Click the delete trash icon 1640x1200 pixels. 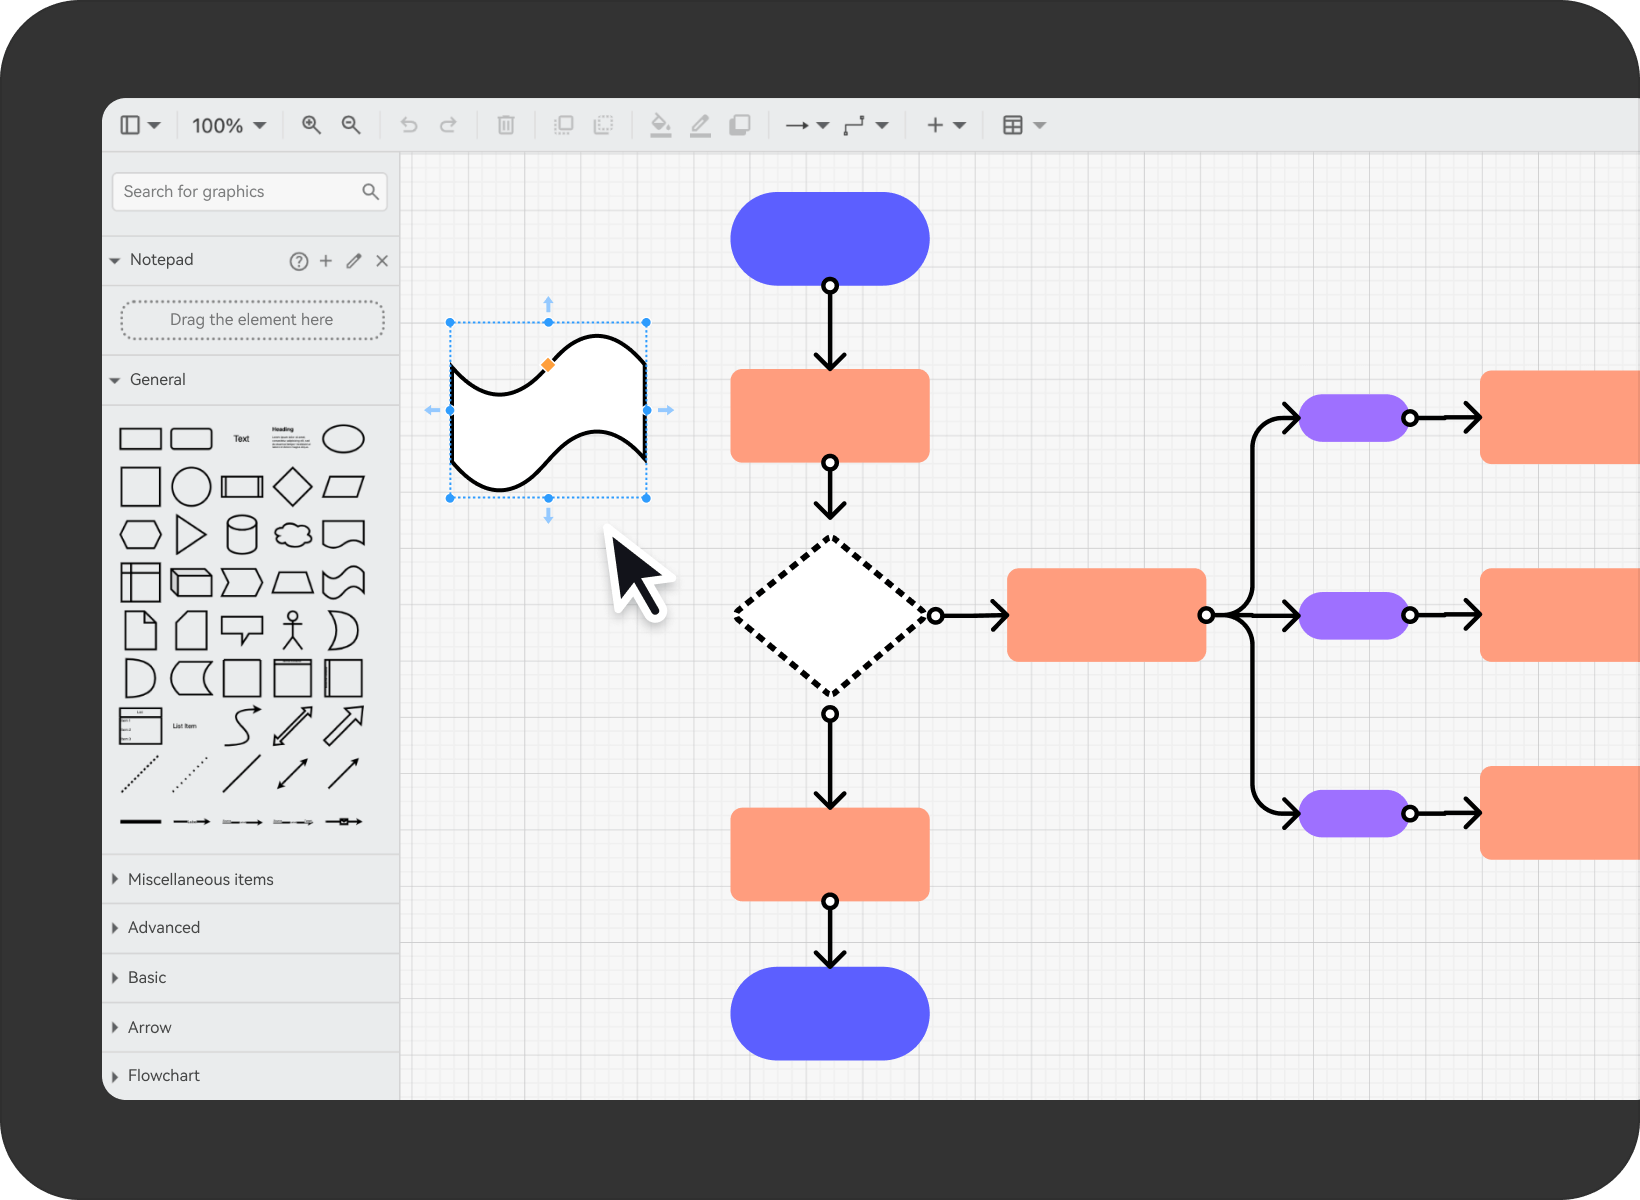tap(506, 125)
